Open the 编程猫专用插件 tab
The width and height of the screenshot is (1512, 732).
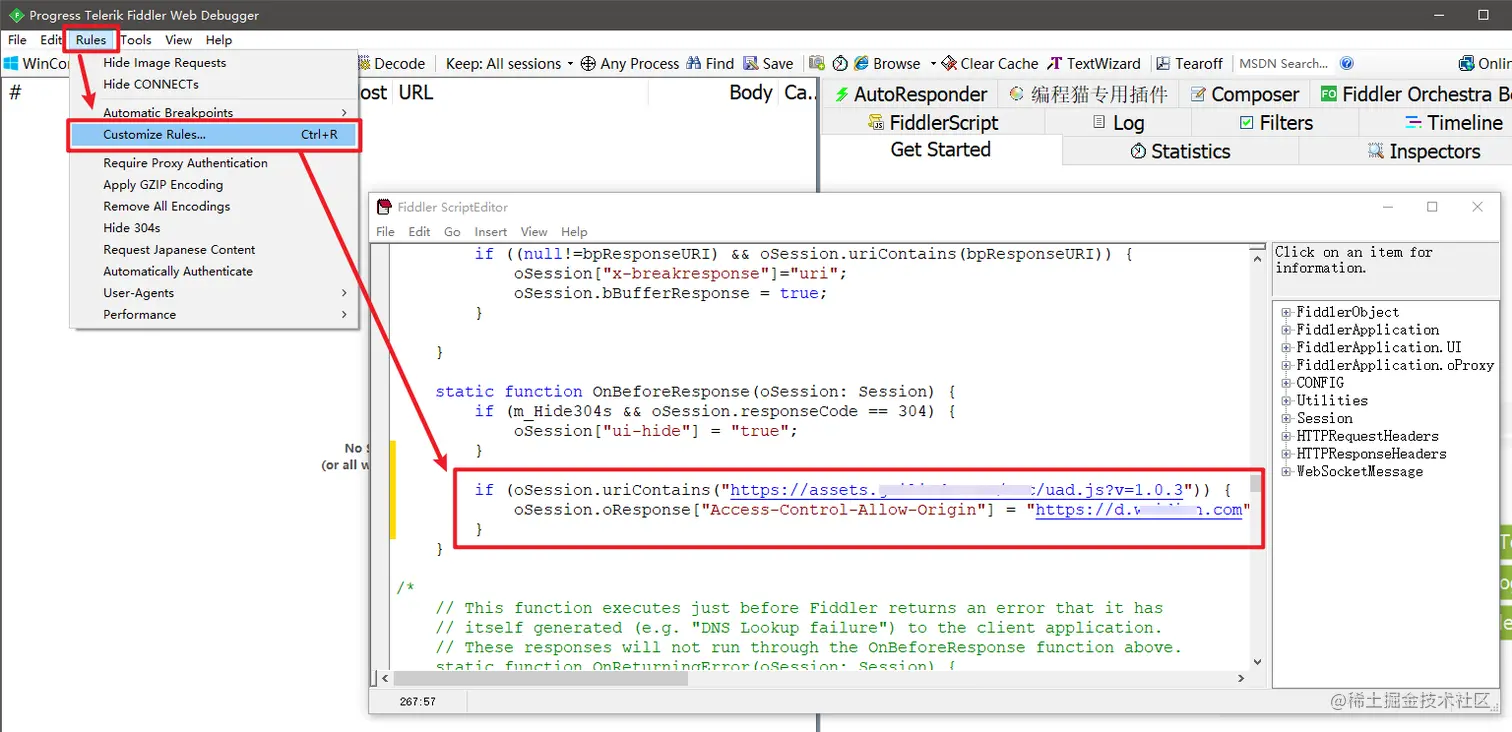pyautogui.click(x=1088, y=94)
